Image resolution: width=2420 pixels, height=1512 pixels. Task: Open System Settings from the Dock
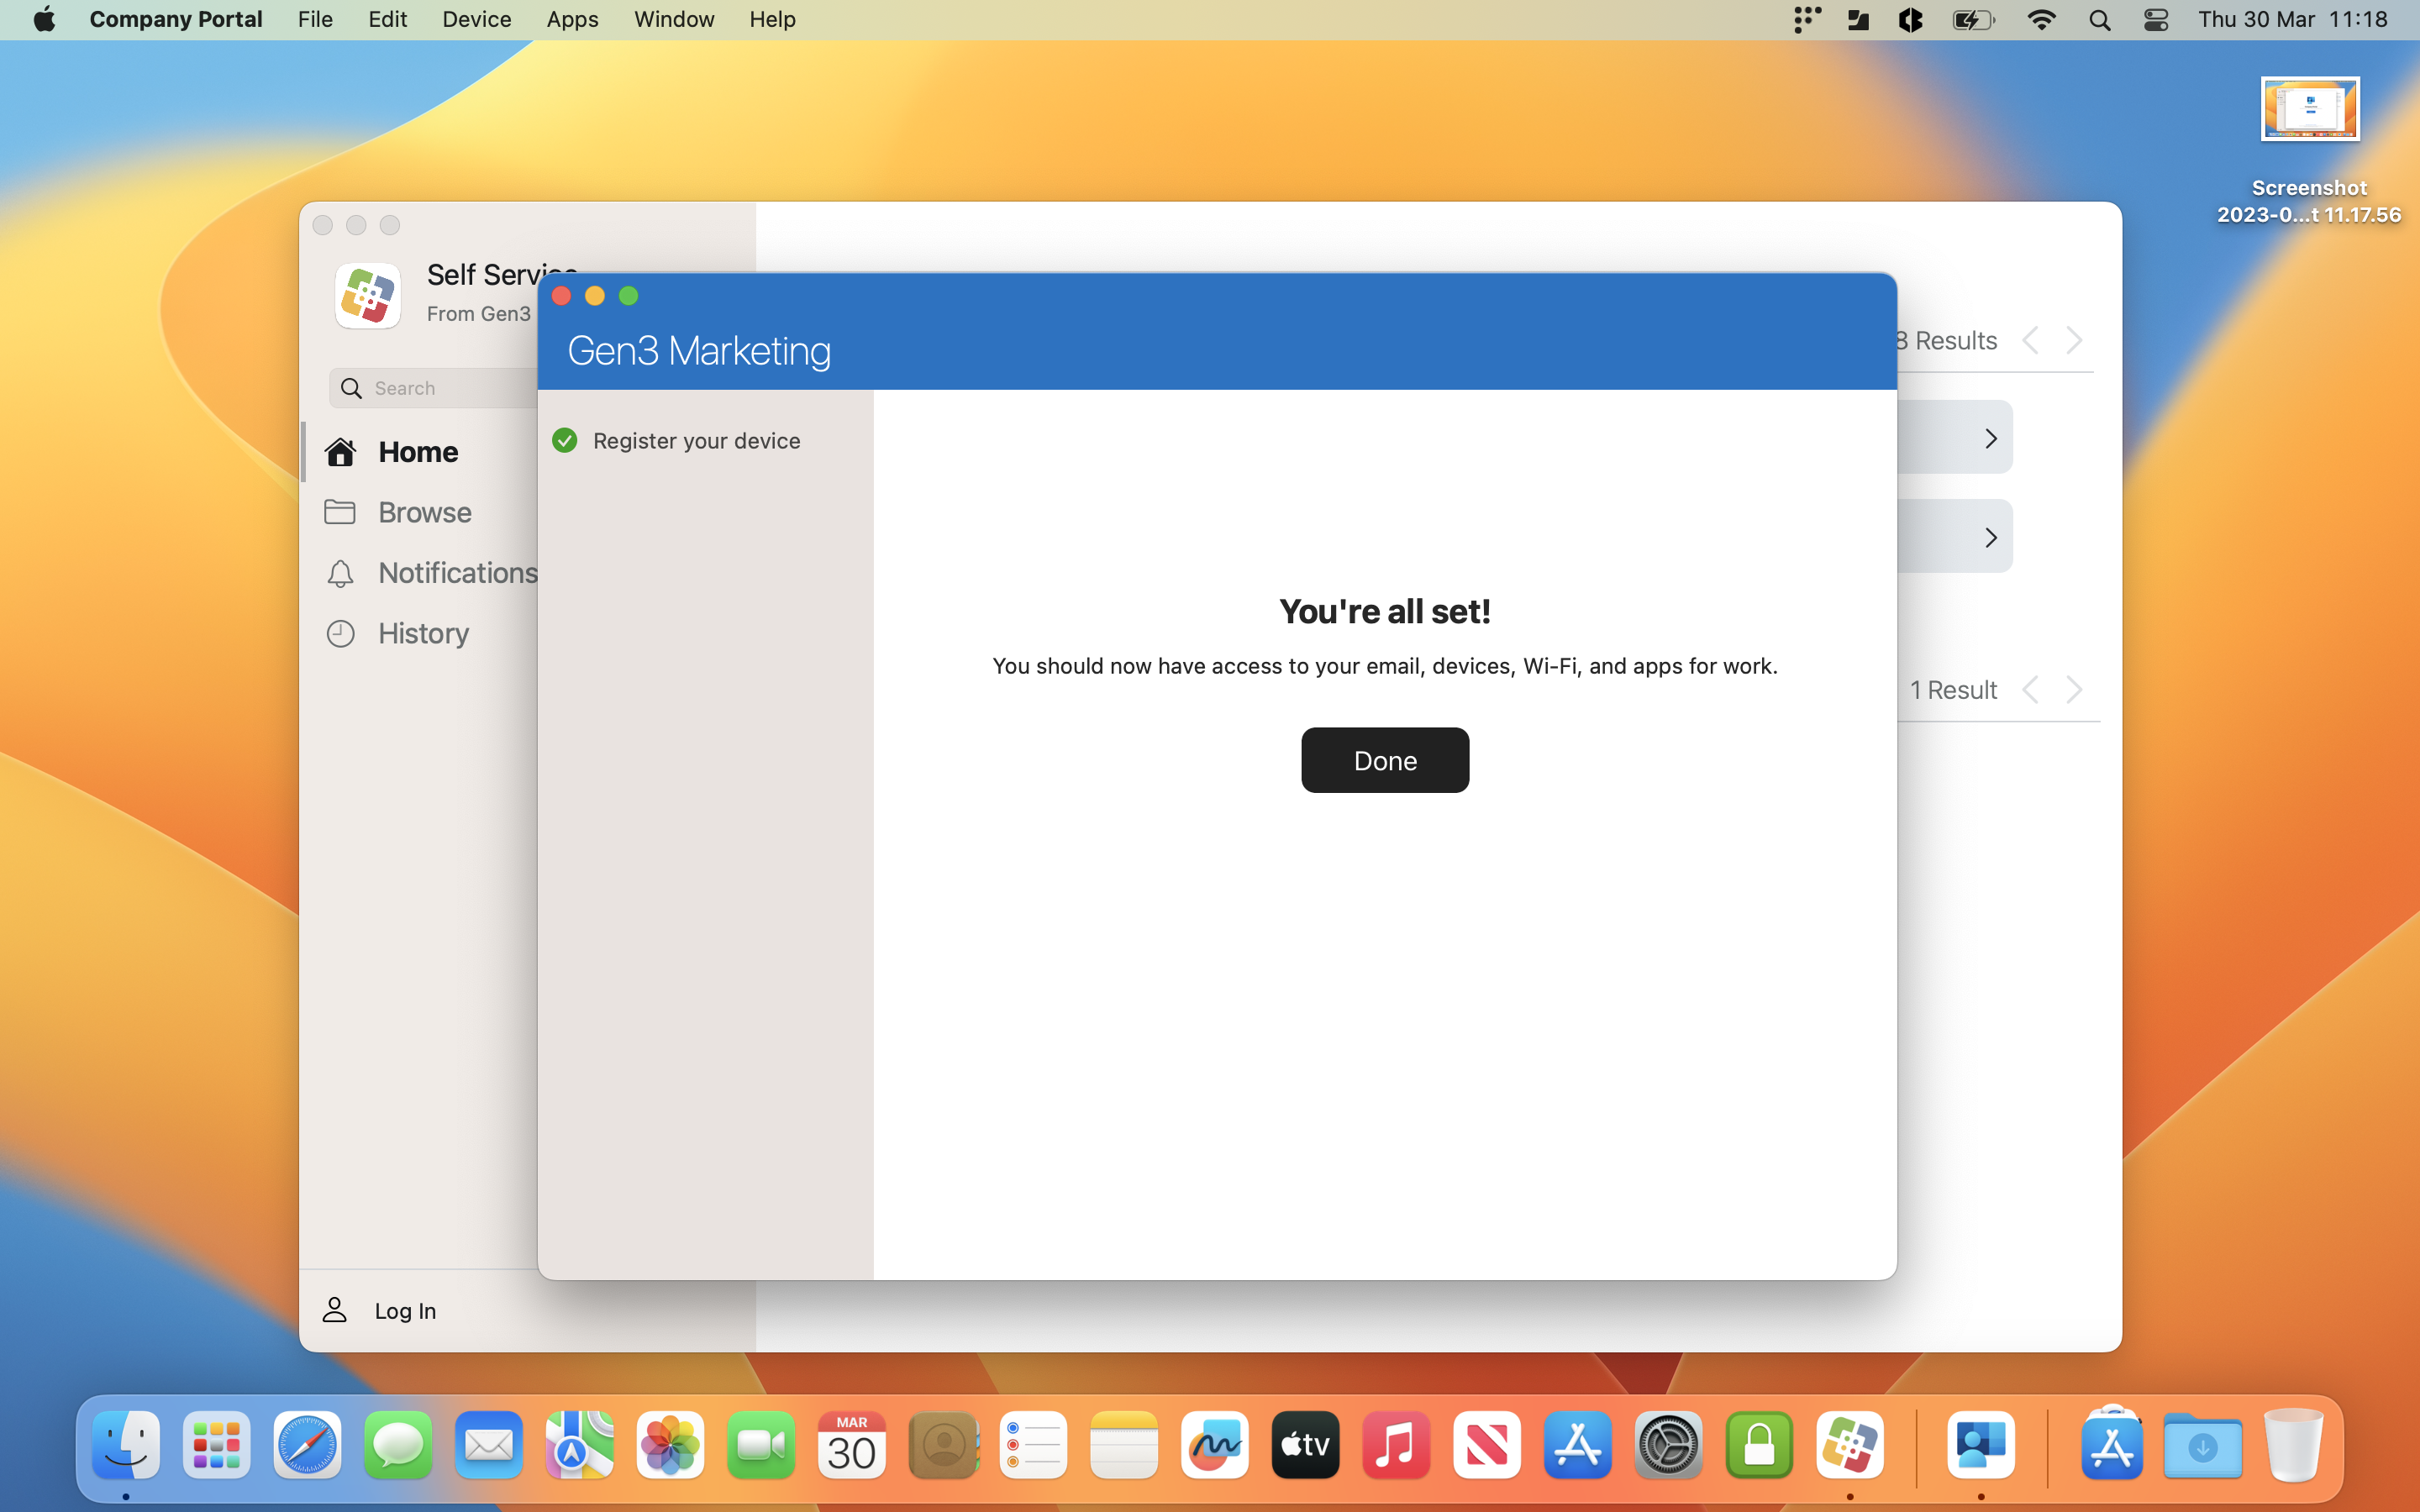1668,1445
